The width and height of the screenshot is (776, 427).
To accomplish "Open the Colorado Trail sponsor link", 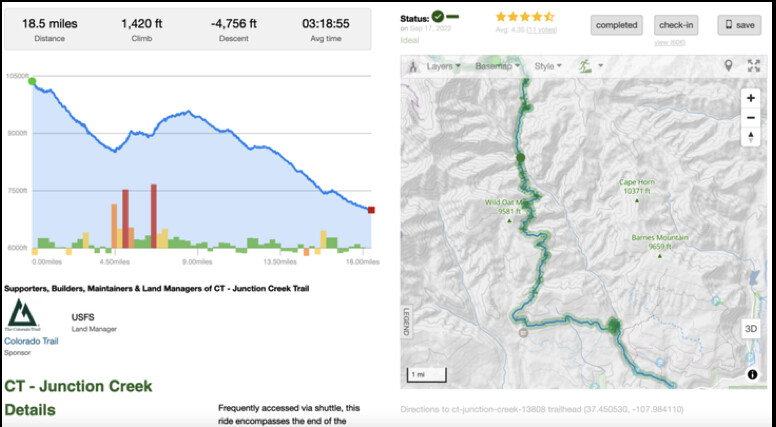I will 31,341.
